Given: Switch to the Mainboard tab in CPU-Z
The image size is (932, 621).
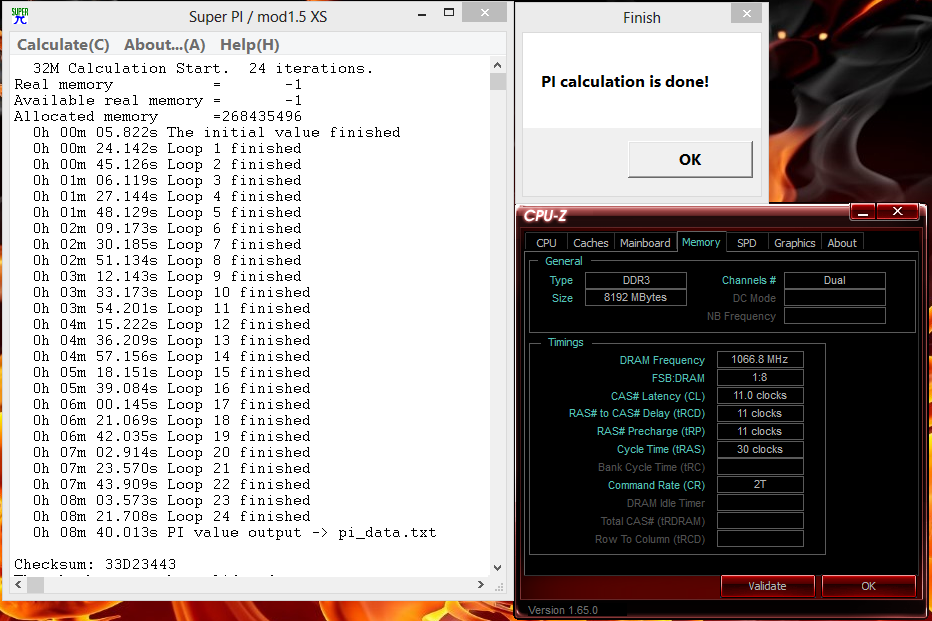Looking at the screenshot, I should 645,243.
